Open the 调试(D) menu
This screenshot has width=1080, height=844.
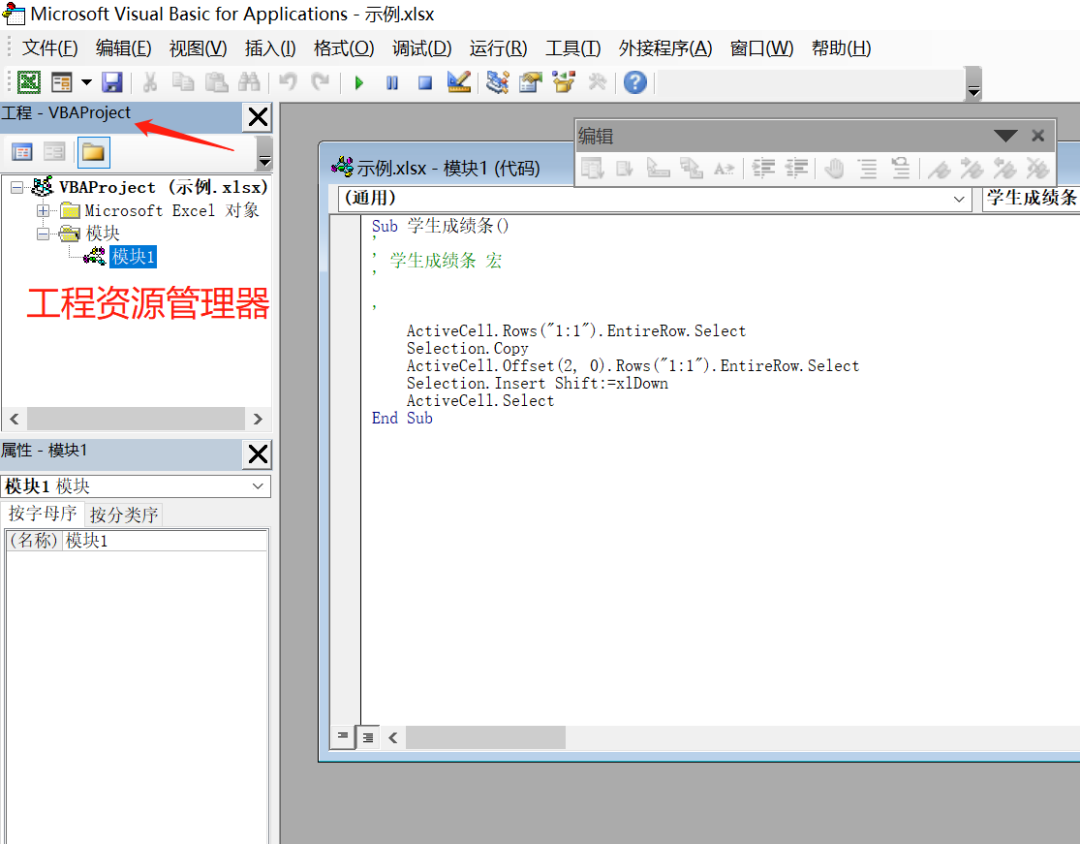(422, 48)
